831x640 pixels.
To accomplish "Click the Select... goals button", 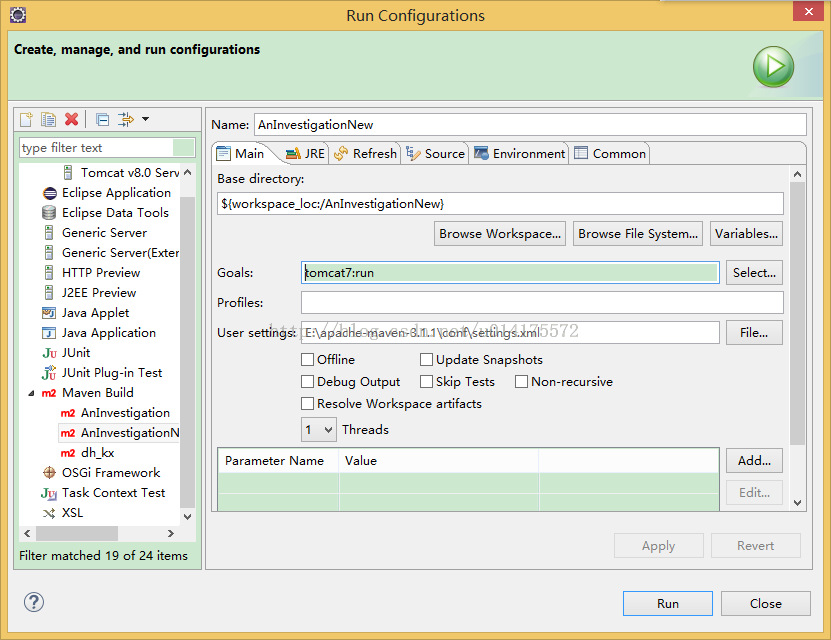I will click(x=754, y=273).
